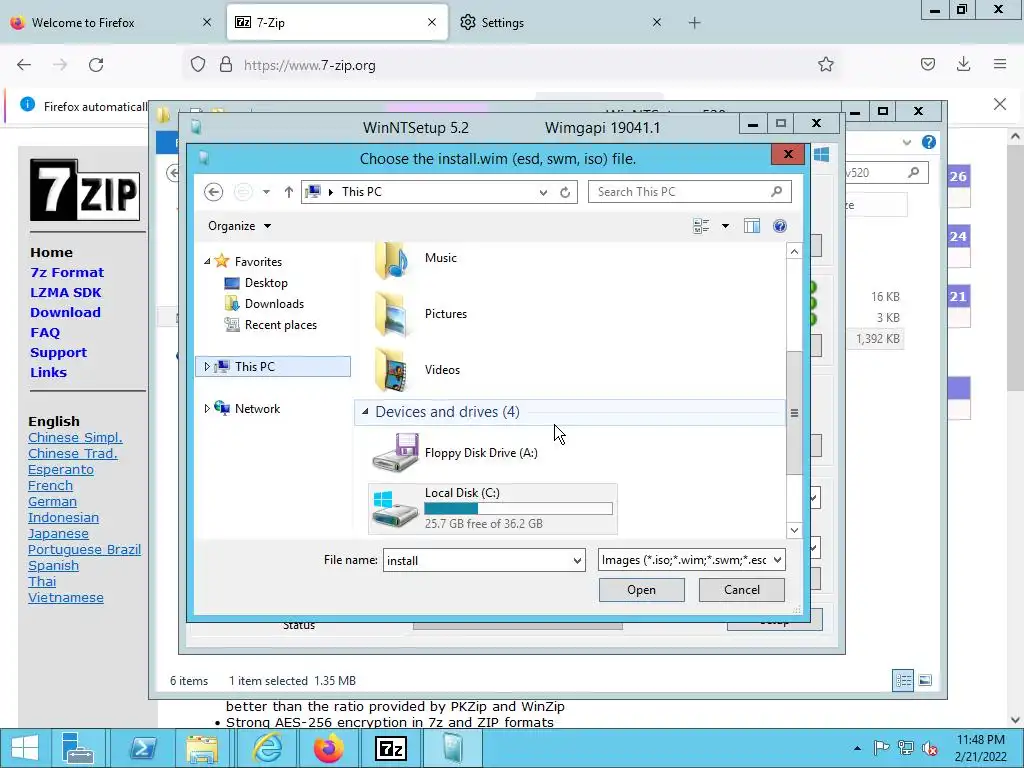Open File name dropdown list
Image resolution: width=1024 pixels, height=768 pixels.
(x=577, y=560)
